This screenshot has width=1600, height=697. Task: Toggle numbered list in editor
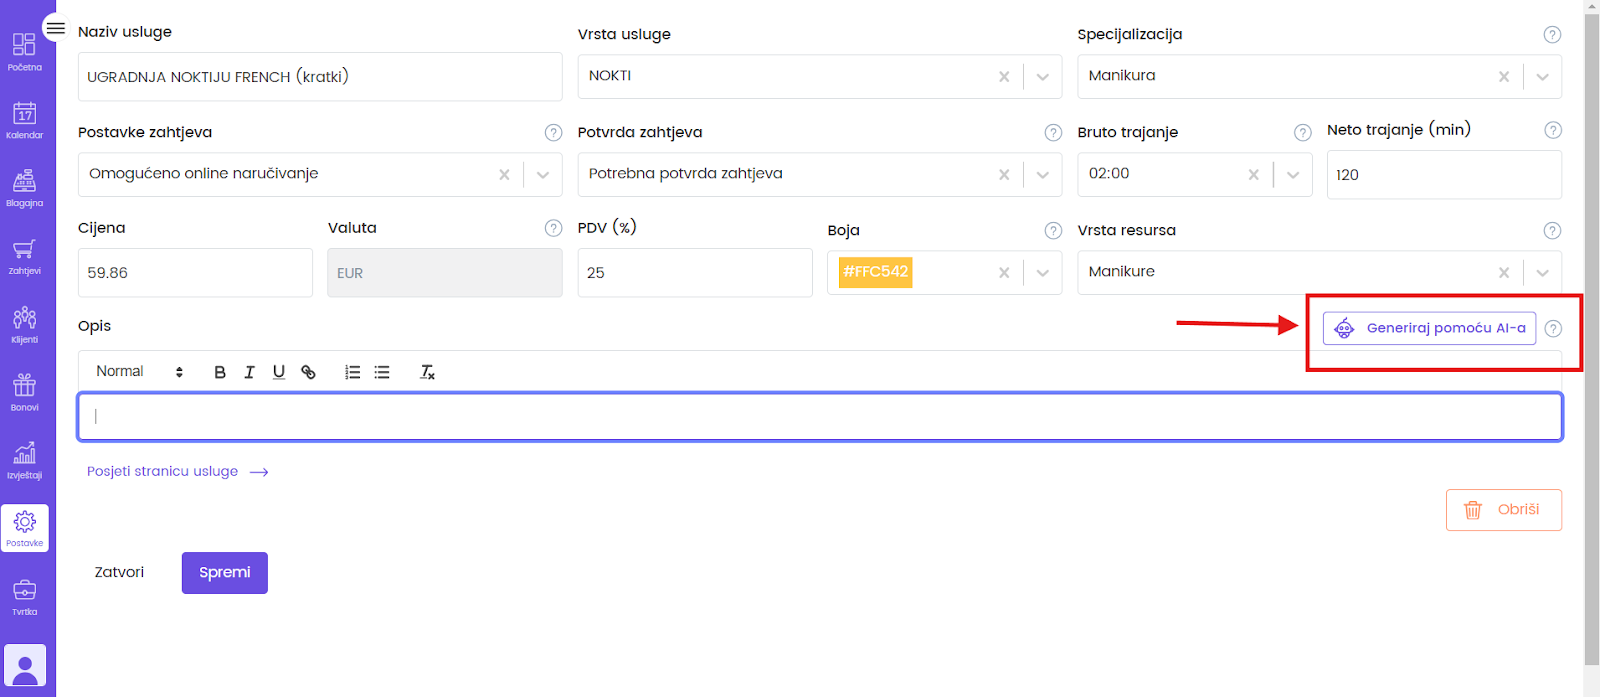click(352, 372)
